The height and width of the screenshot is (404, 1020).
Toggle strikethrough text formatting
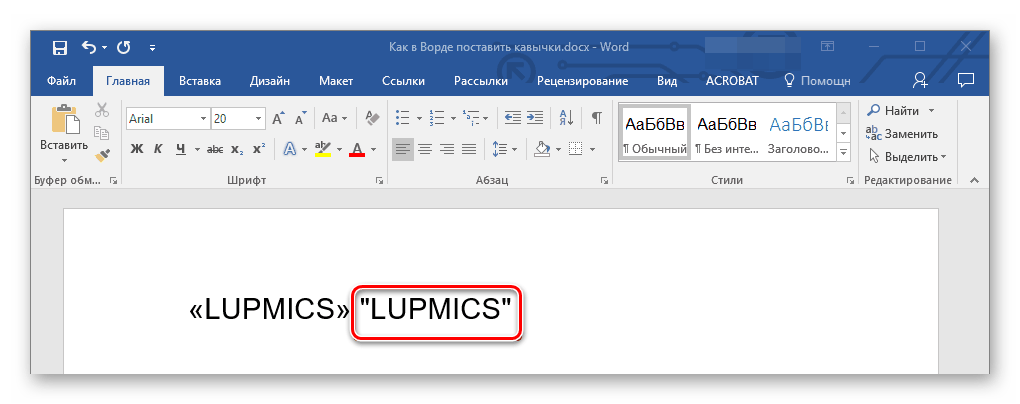coord(212,150)
